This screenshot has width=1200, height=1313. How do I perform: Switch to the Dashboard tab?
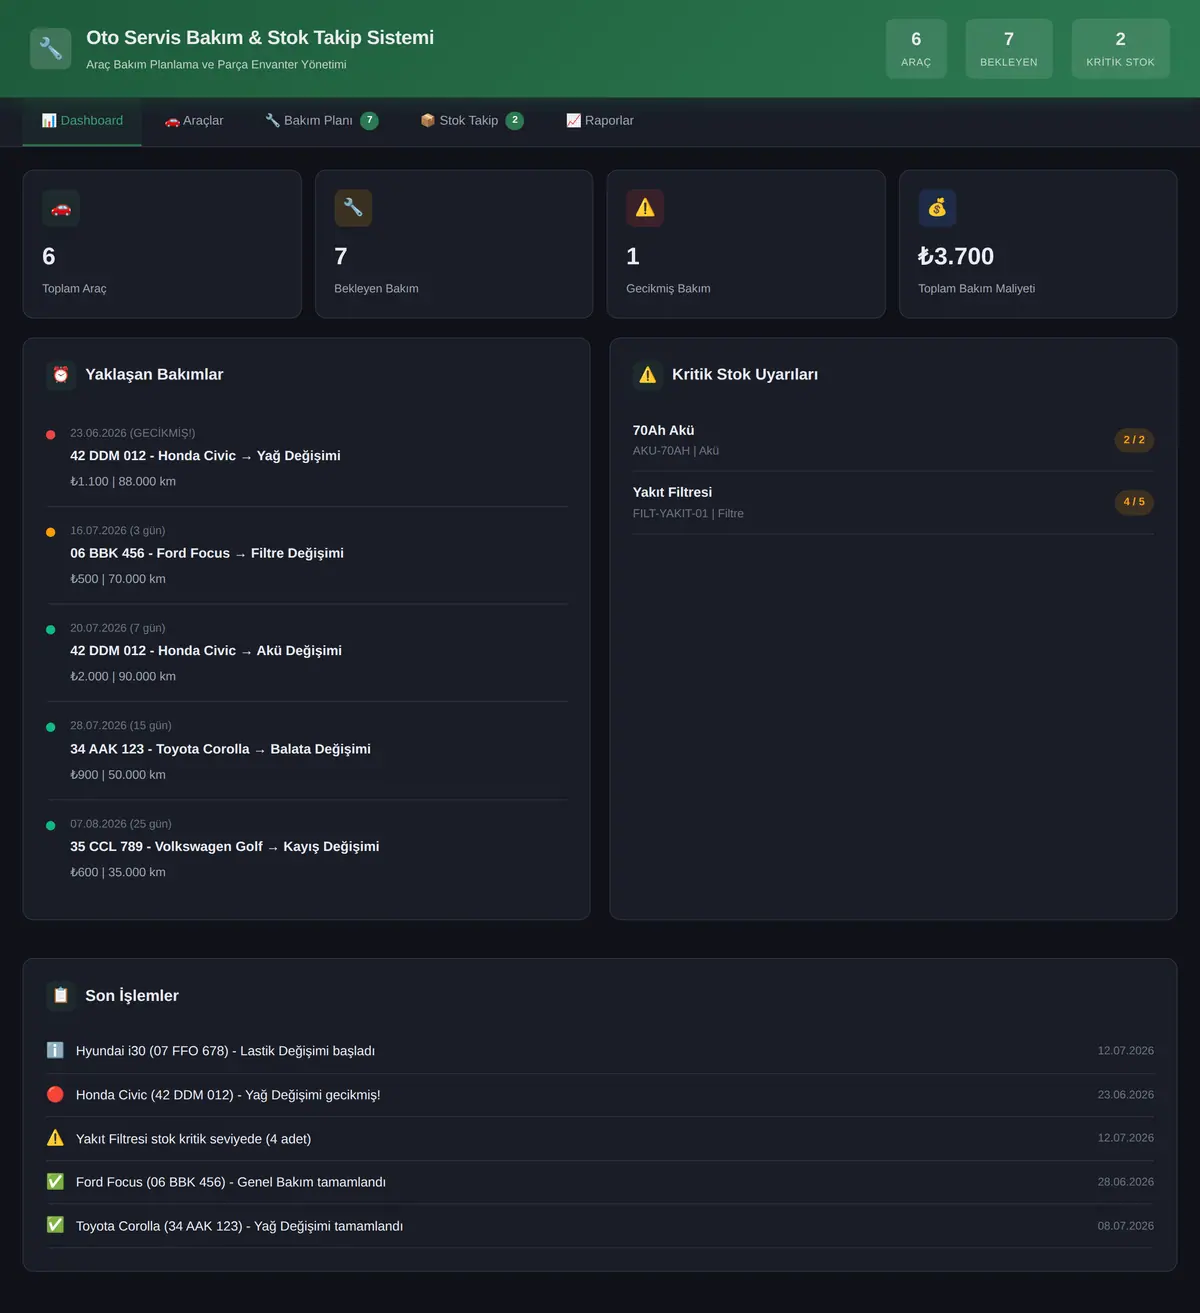(82, 121)
